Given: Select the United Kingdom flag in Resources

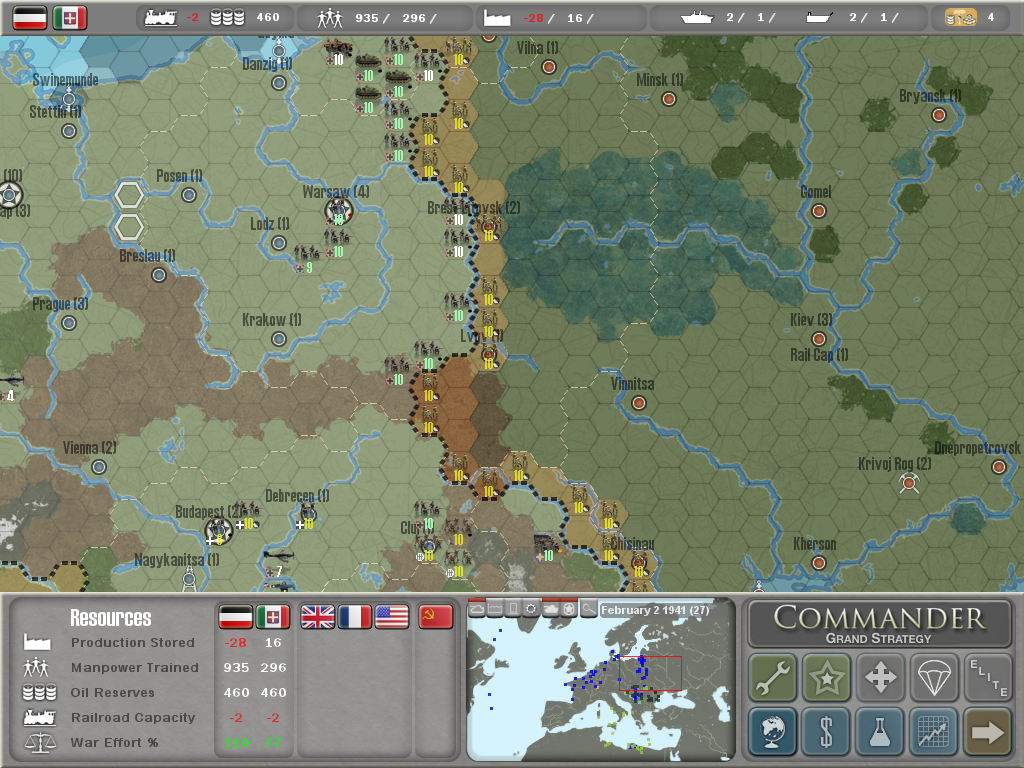Looking at the screenshot, I should [x=318, y=617].
